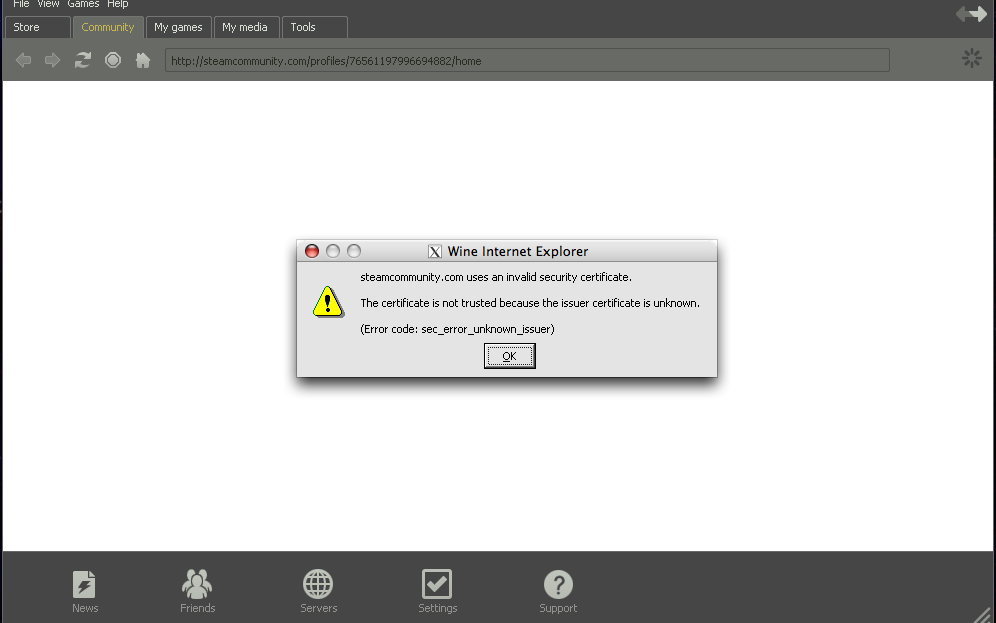Open News from the bottom bar

(x=84, y=592)
